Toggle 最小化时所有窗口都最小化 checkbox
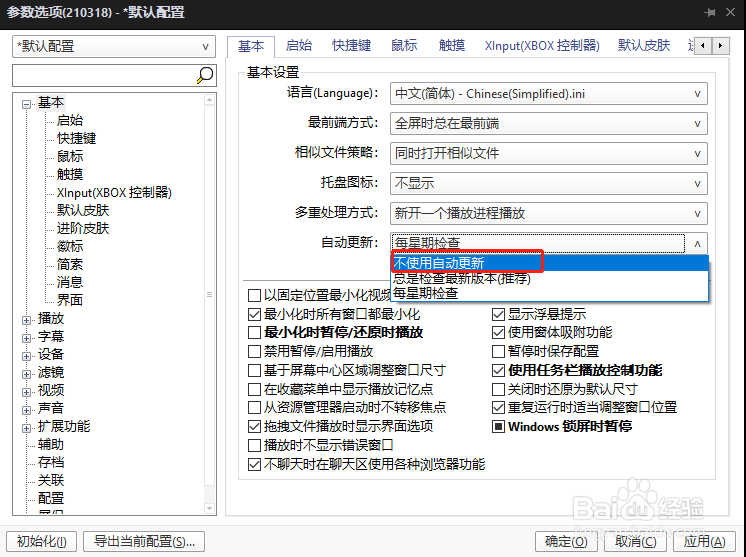The width and height of the screenshot is (746, 557). click(x=255, y=314)
